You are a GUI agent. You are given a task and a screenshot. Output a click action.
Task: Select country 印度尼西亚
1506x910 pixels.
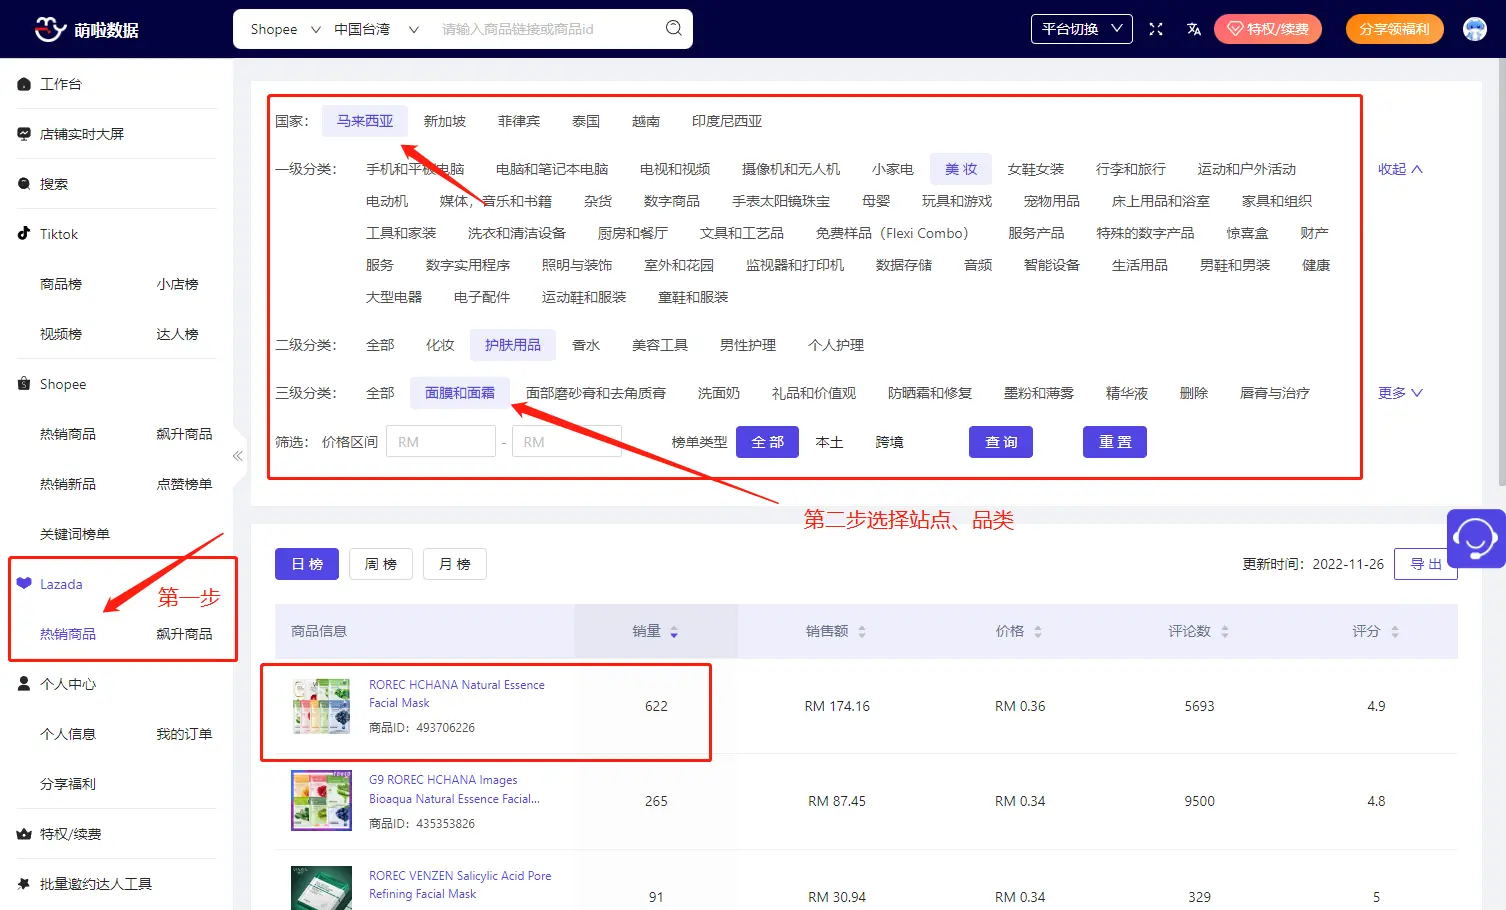pyautogui.click(x=727, y=121)
